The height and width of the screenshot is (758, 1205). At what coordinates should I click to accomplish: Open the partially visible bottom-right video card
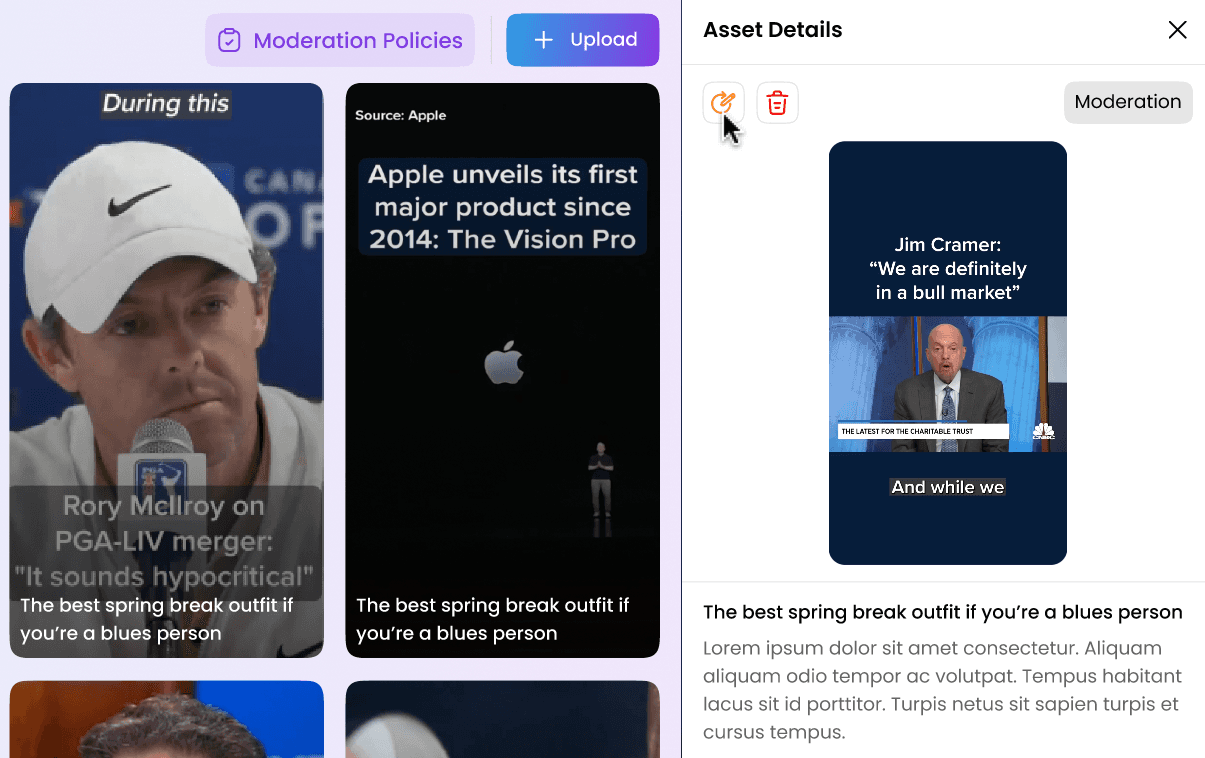coord(503,719)
